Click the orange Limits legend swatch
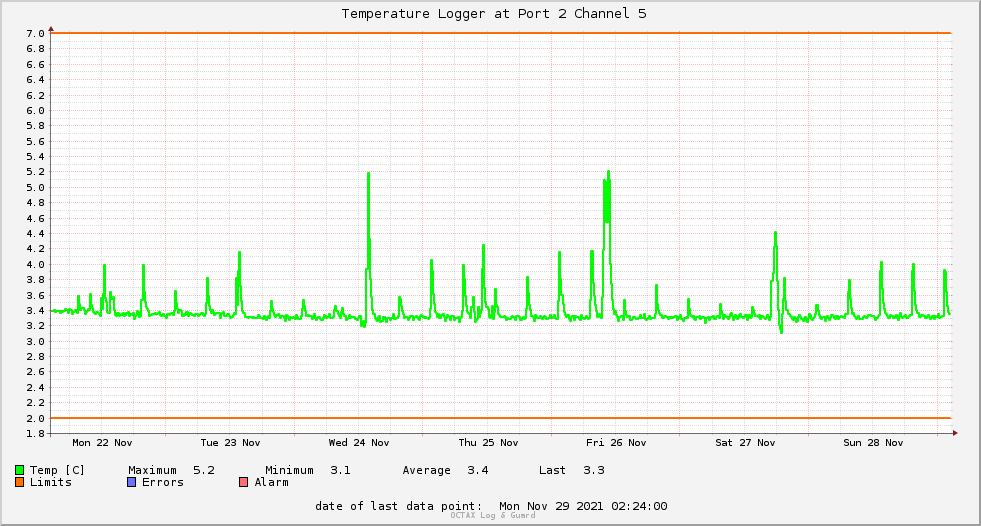The width and height of the screenshot is (981, 526). pos(19,482)
